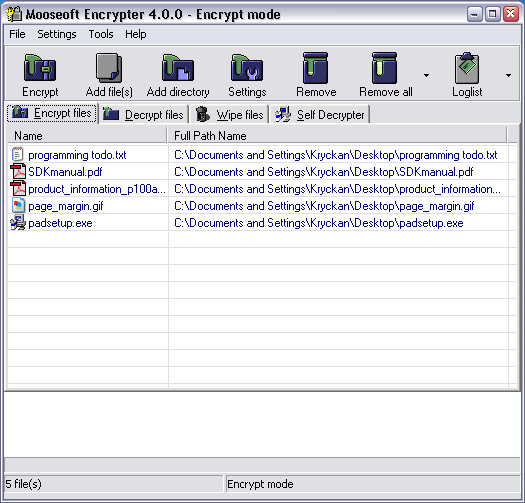Click the Remove toolbar icon
Screen dimensions: 525x503
pyautogui.click(x=315, y=68)
